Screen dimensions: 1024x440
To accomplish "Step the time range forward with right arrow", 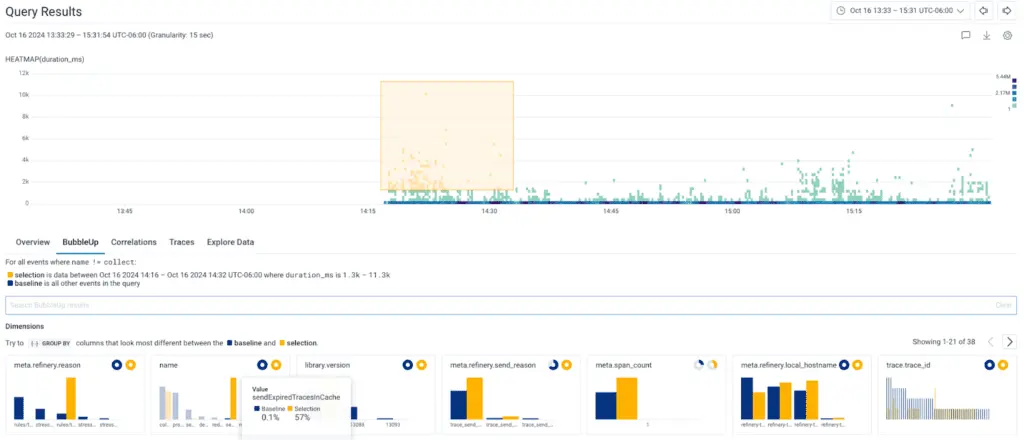I will coord(1007,11).
